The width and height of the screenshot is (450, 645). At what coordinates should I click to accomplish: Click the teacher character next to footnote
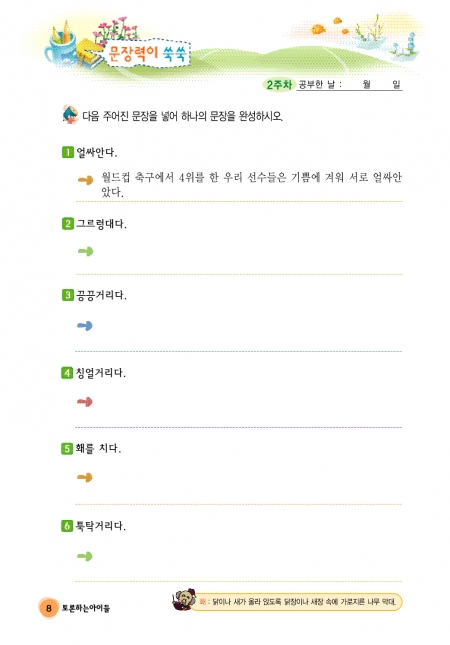[x=183, y=600]
